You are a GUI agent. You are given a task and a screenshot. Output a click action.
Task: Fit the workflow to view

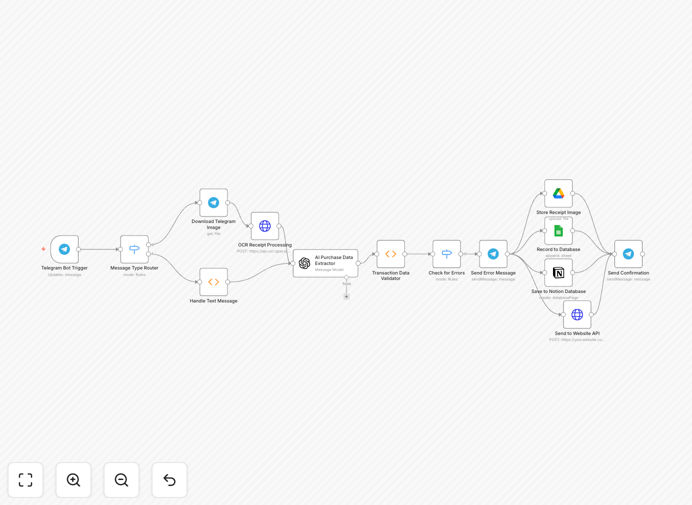pyautogui.click(x=26, y=480)
